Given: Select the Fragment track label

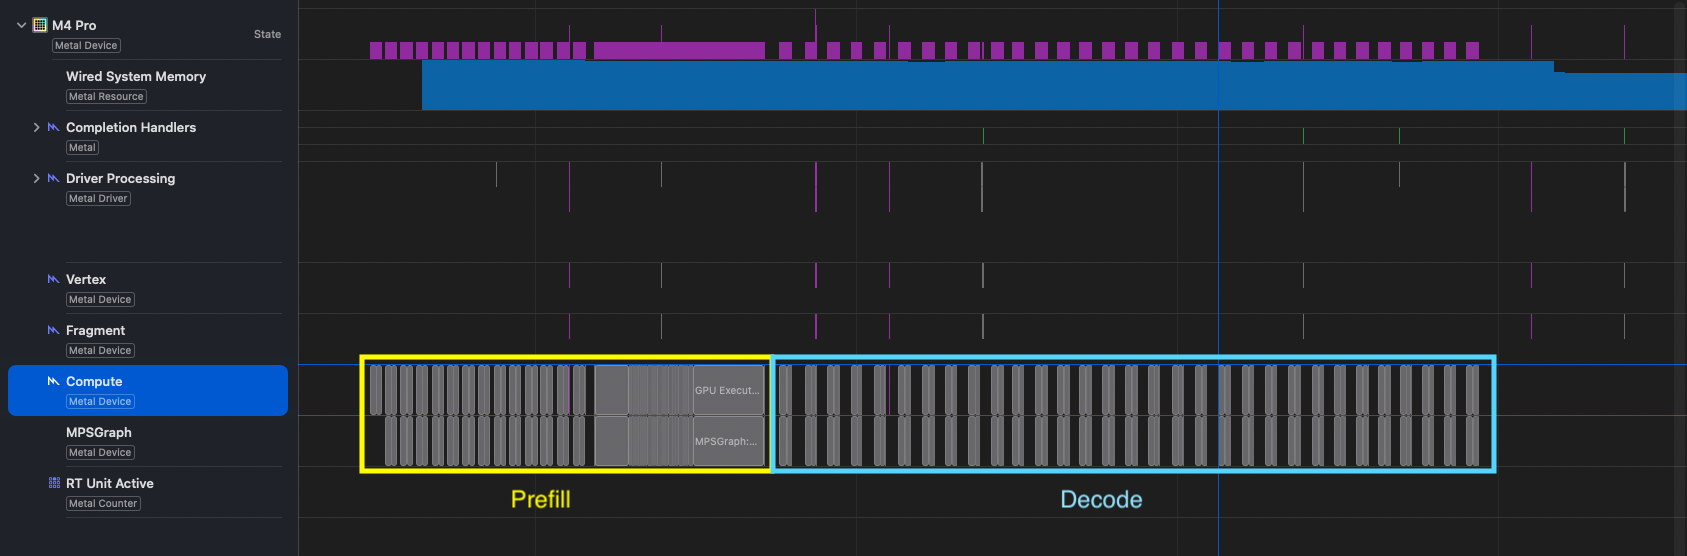Looking at the screenshot, I should [x=95, y=330].
